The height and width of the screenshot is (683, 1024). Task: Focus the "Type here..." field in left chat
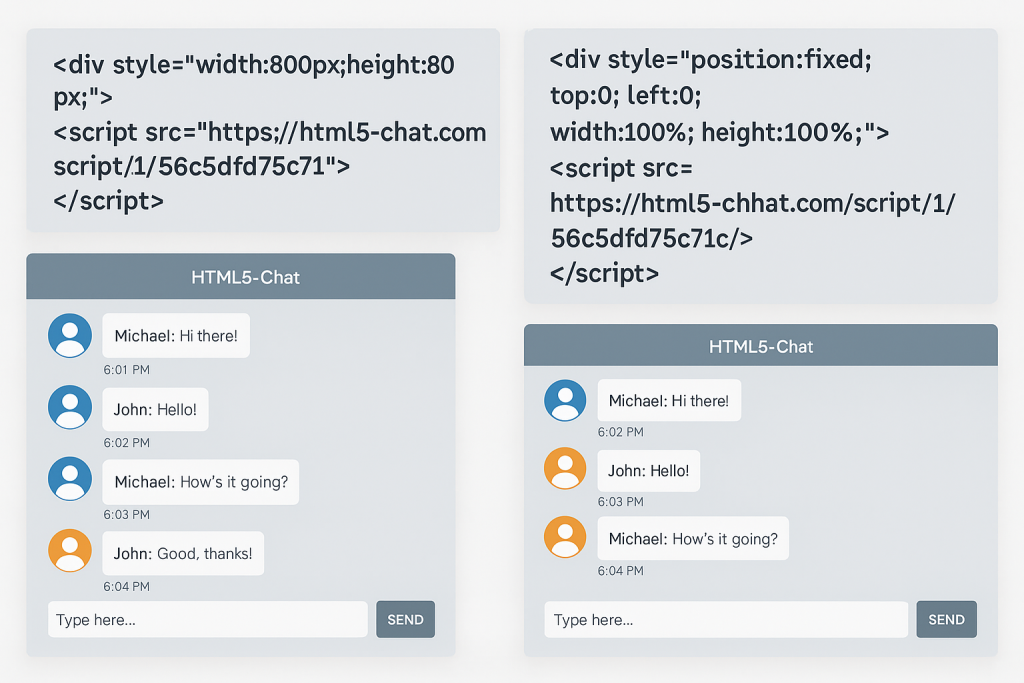(208, 619)
